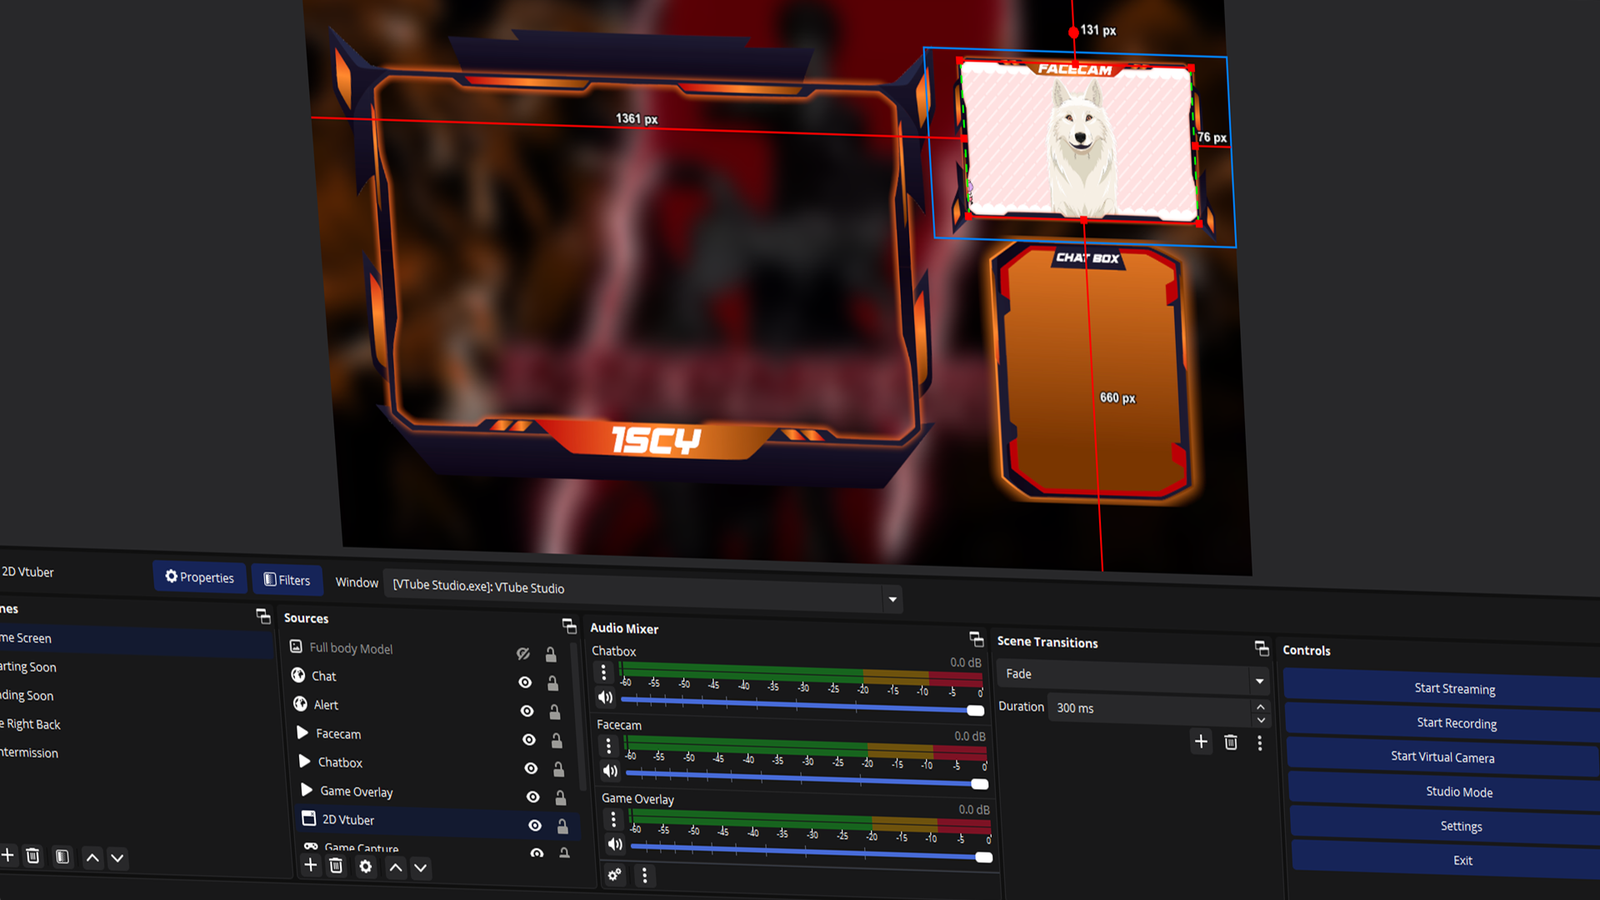This screenshot has height=900, width=1600.
Task: Move the selected source down the list
Action: pos(420,868)
